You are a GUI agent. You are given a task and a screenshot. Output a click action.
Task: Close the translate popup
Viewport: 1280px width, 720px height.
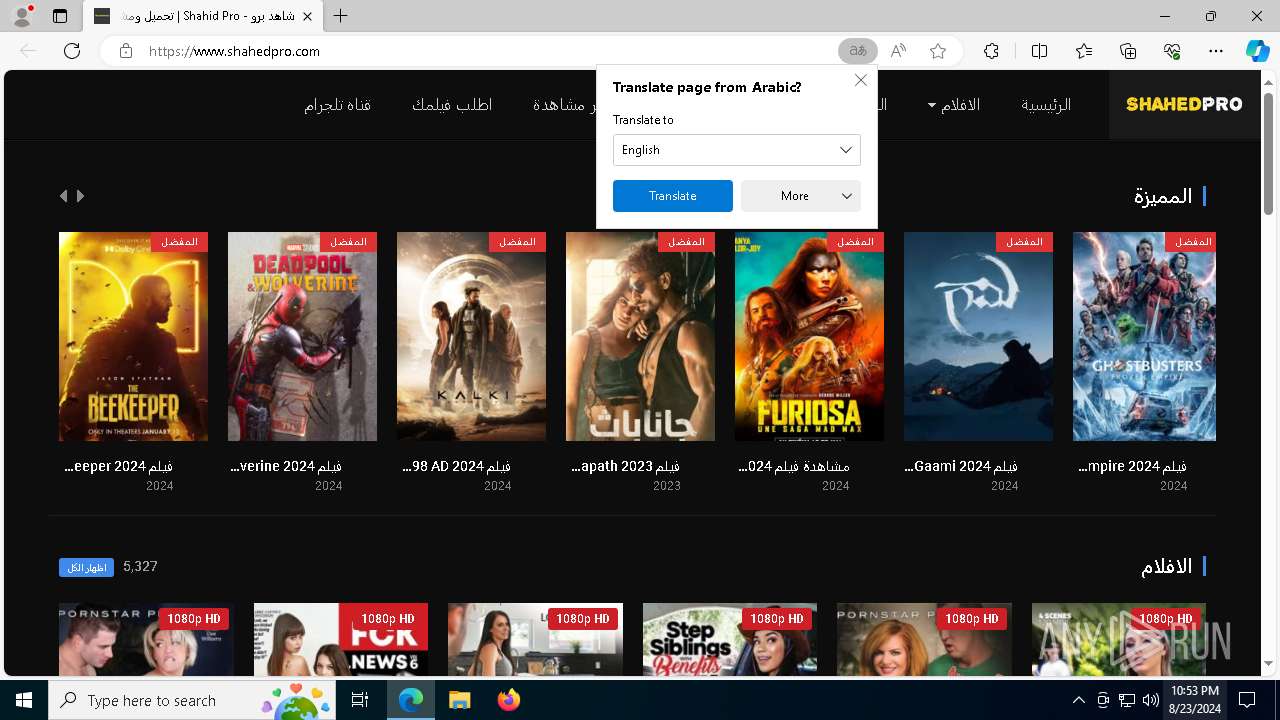point(861,80)
